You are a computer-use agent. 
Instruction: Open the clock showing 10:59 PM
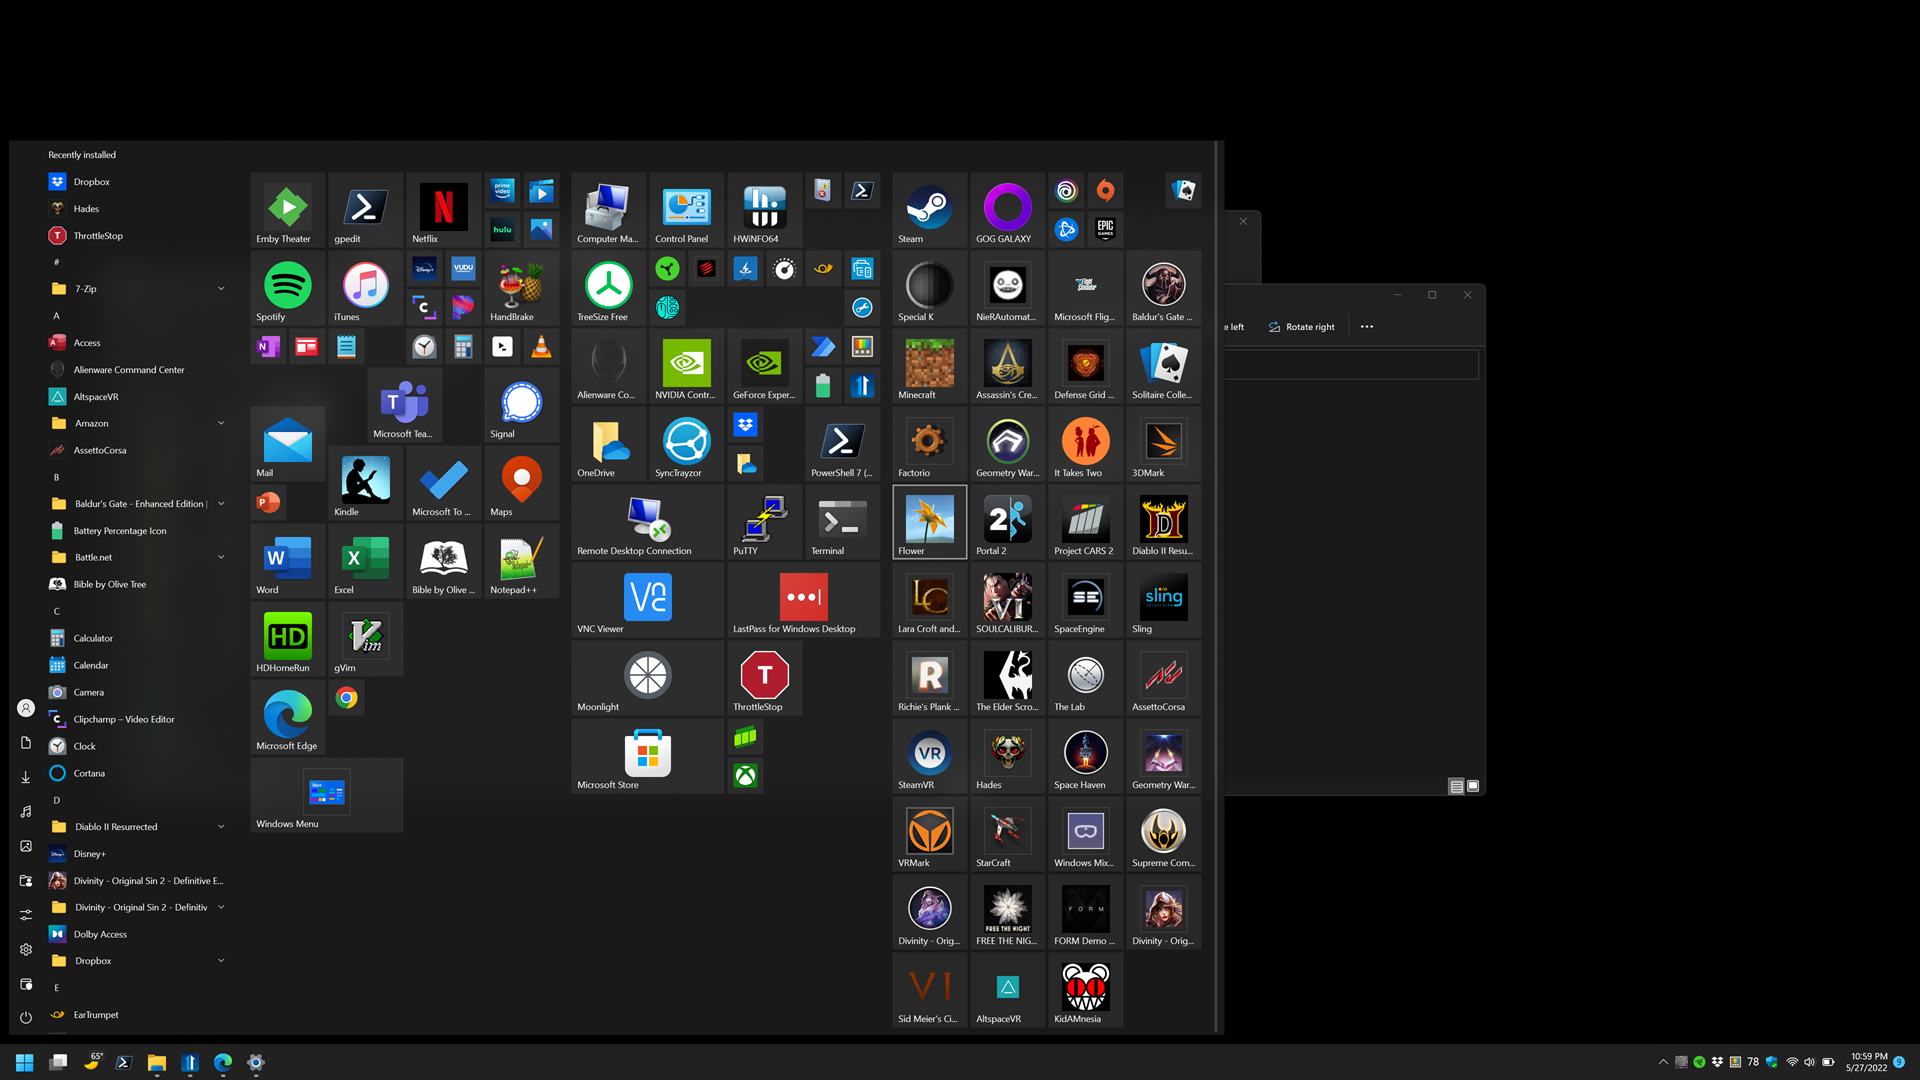pyautogui.click(x=1867, y=1062)
